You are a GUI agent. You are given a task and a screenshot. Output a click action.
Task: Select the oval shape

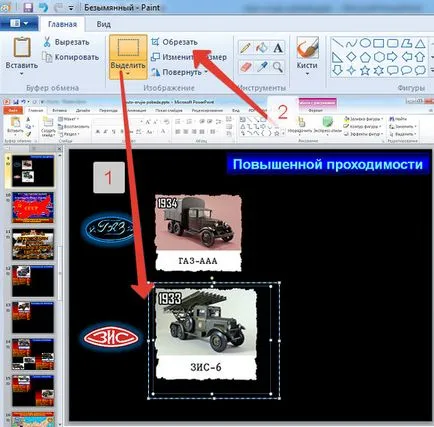pos(365,43)
